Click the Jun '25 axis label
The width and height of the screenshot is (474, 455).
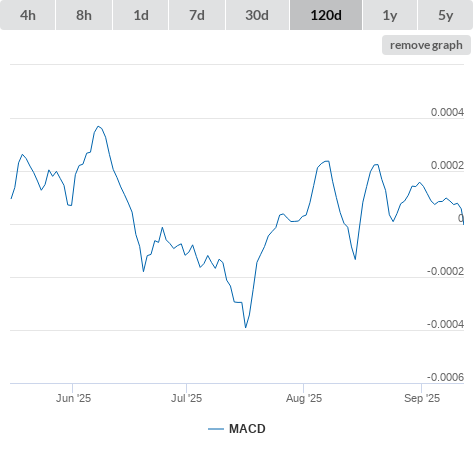pos(73,398)
